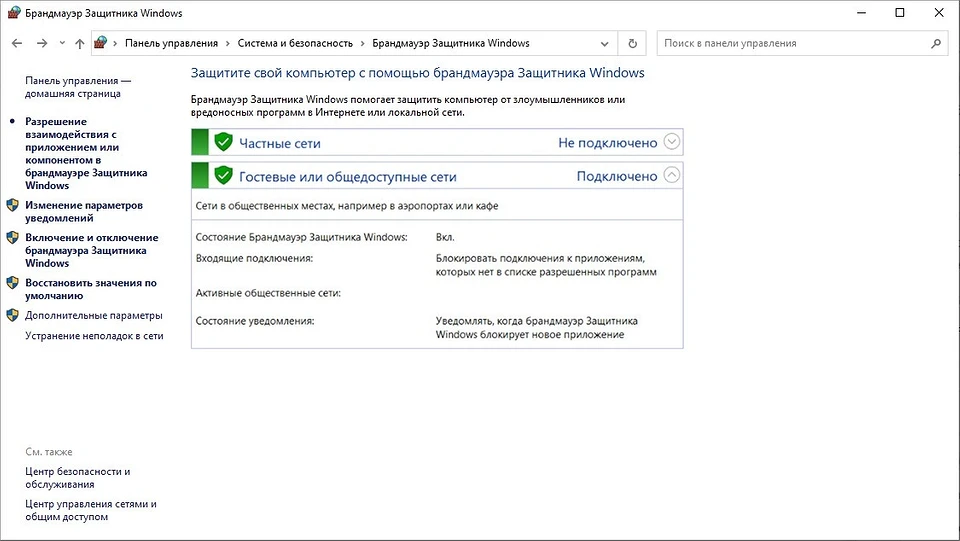Click green shield icon of 'Гостевые или общедоступные сети'
This screenshot has height=541, width=960.
coord(223,176)
